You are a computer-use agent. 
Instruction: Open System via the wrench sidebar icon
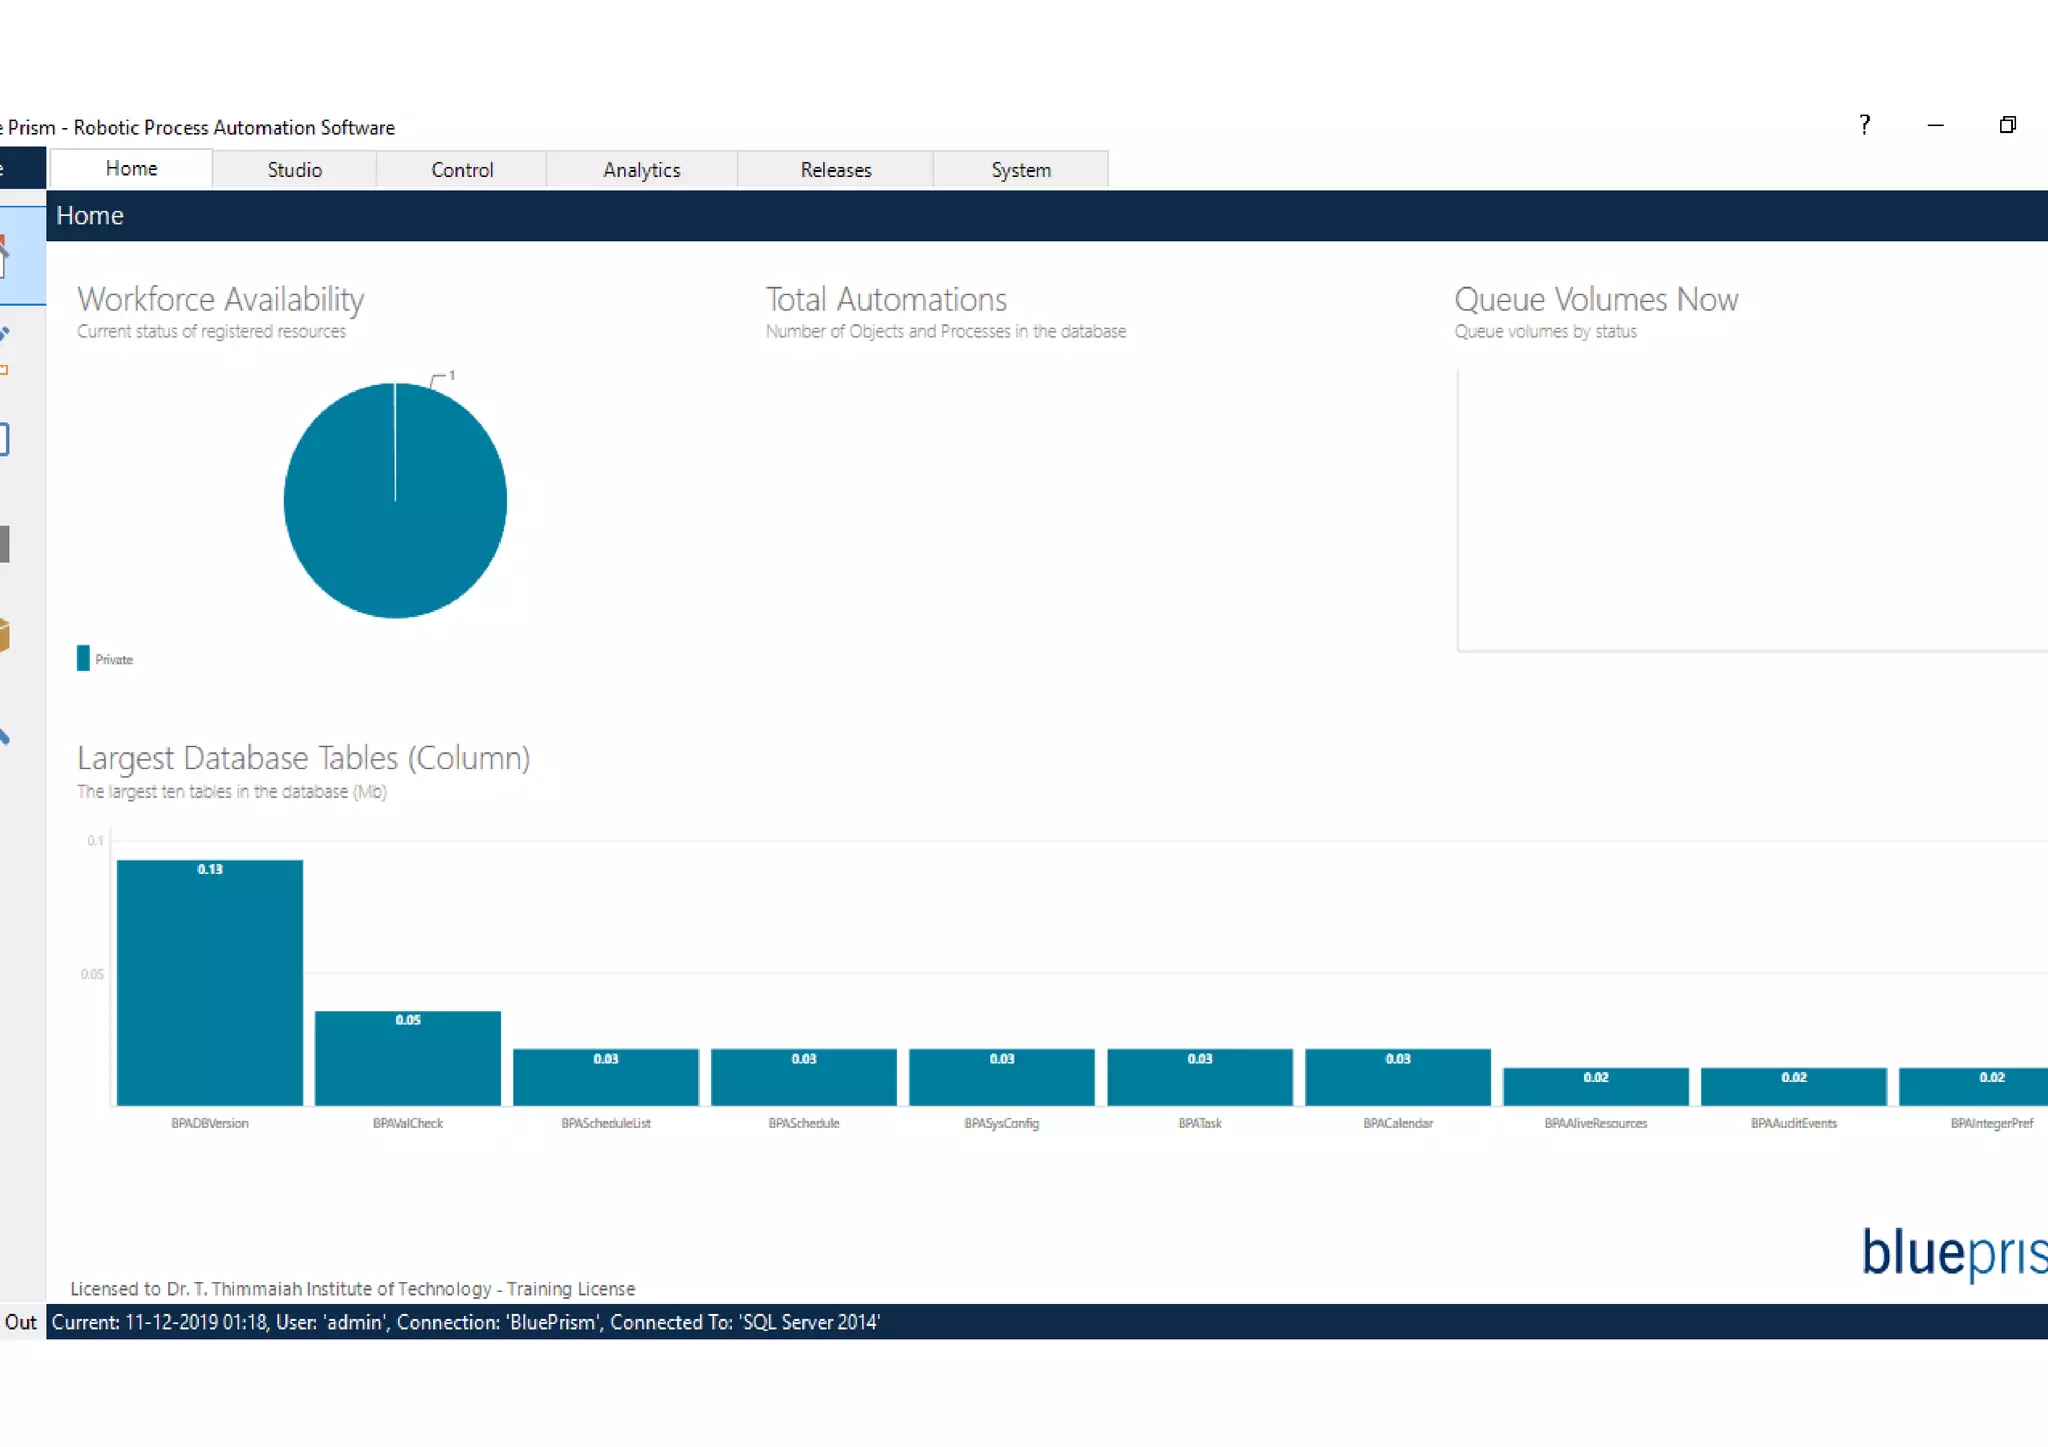pos(5,737)
